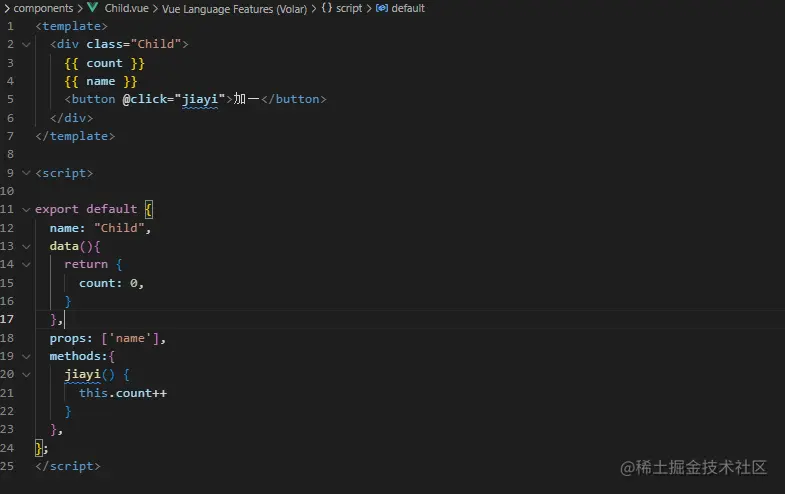This screenshot has height=494, width=785.
Task: Click the symbol icon before default
Action: (x=381, y=8)
